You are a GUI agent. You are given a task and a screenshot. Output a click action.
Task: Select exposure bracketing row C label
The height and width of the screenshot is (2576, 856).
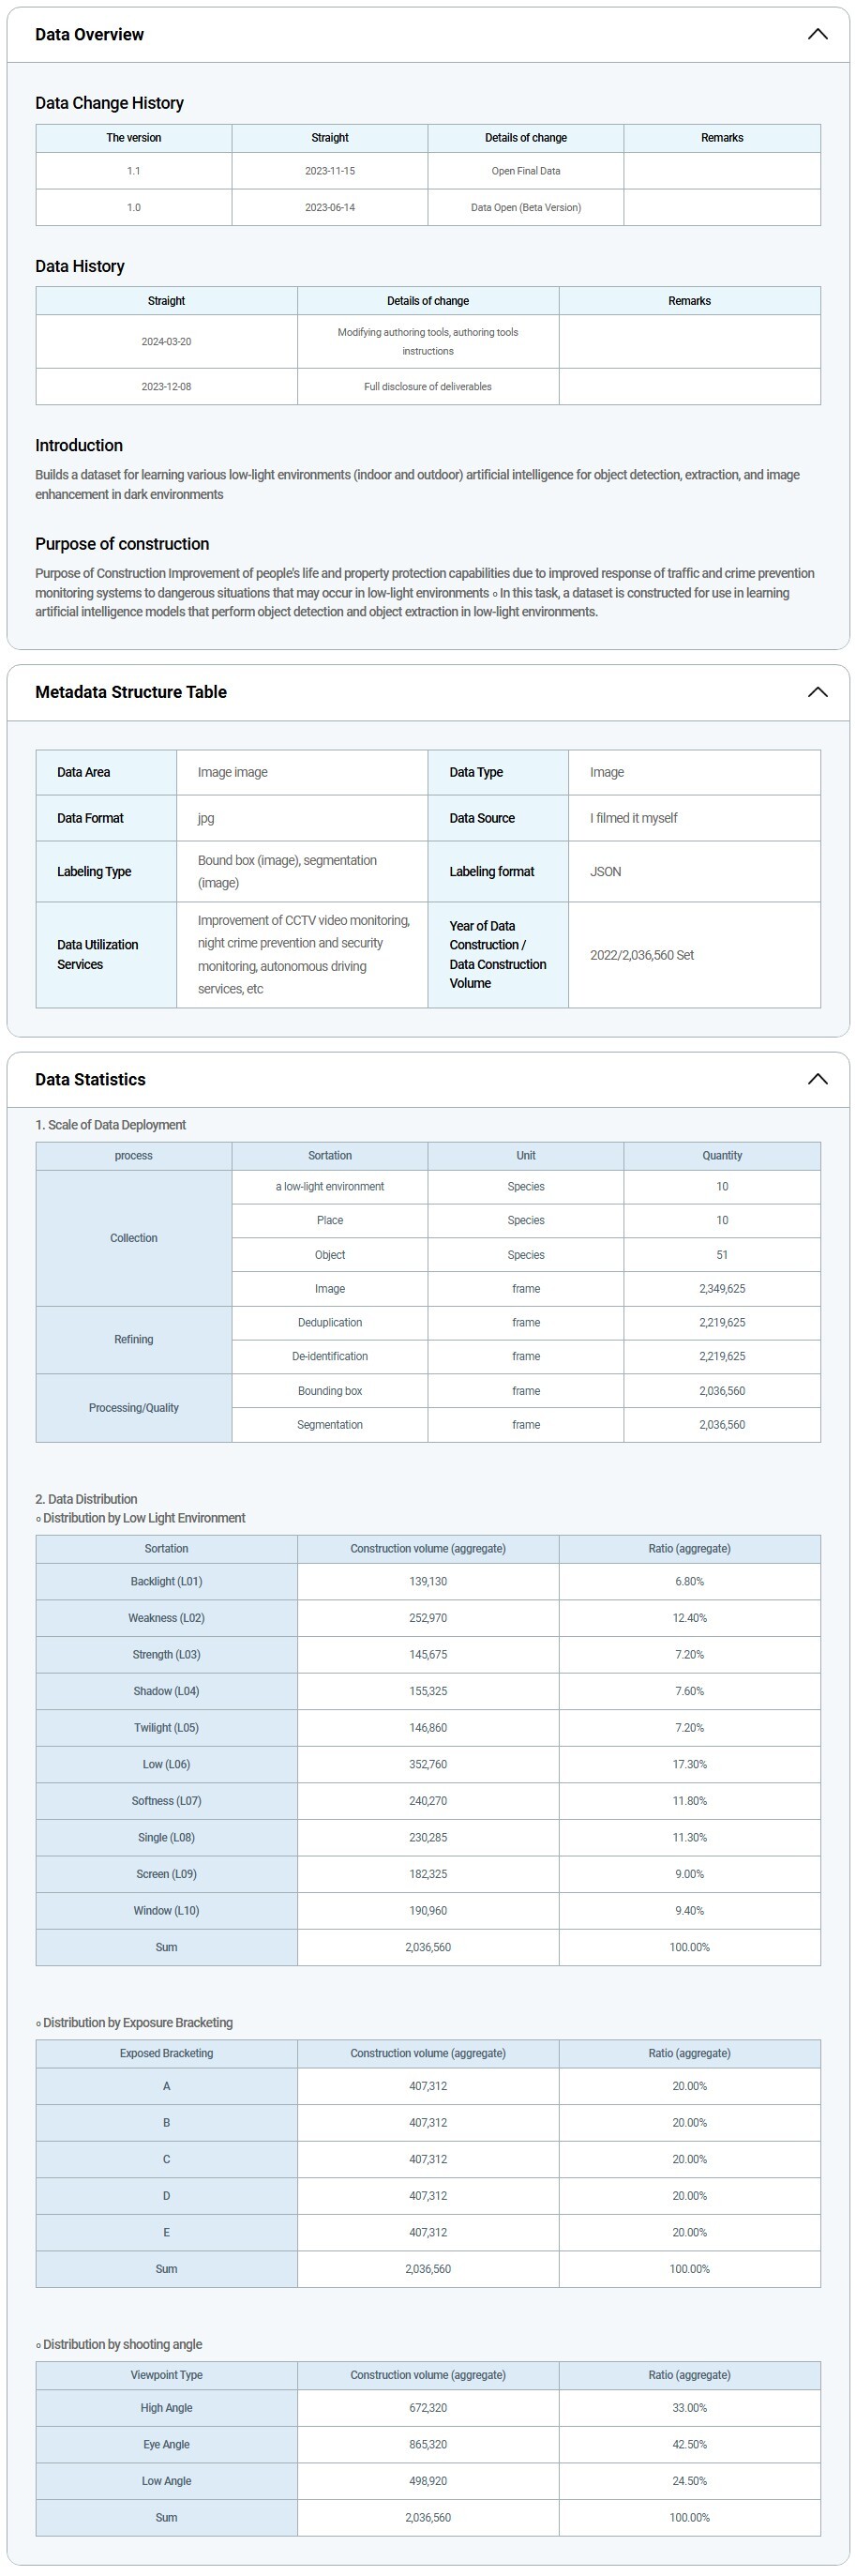coord(166,2159)
